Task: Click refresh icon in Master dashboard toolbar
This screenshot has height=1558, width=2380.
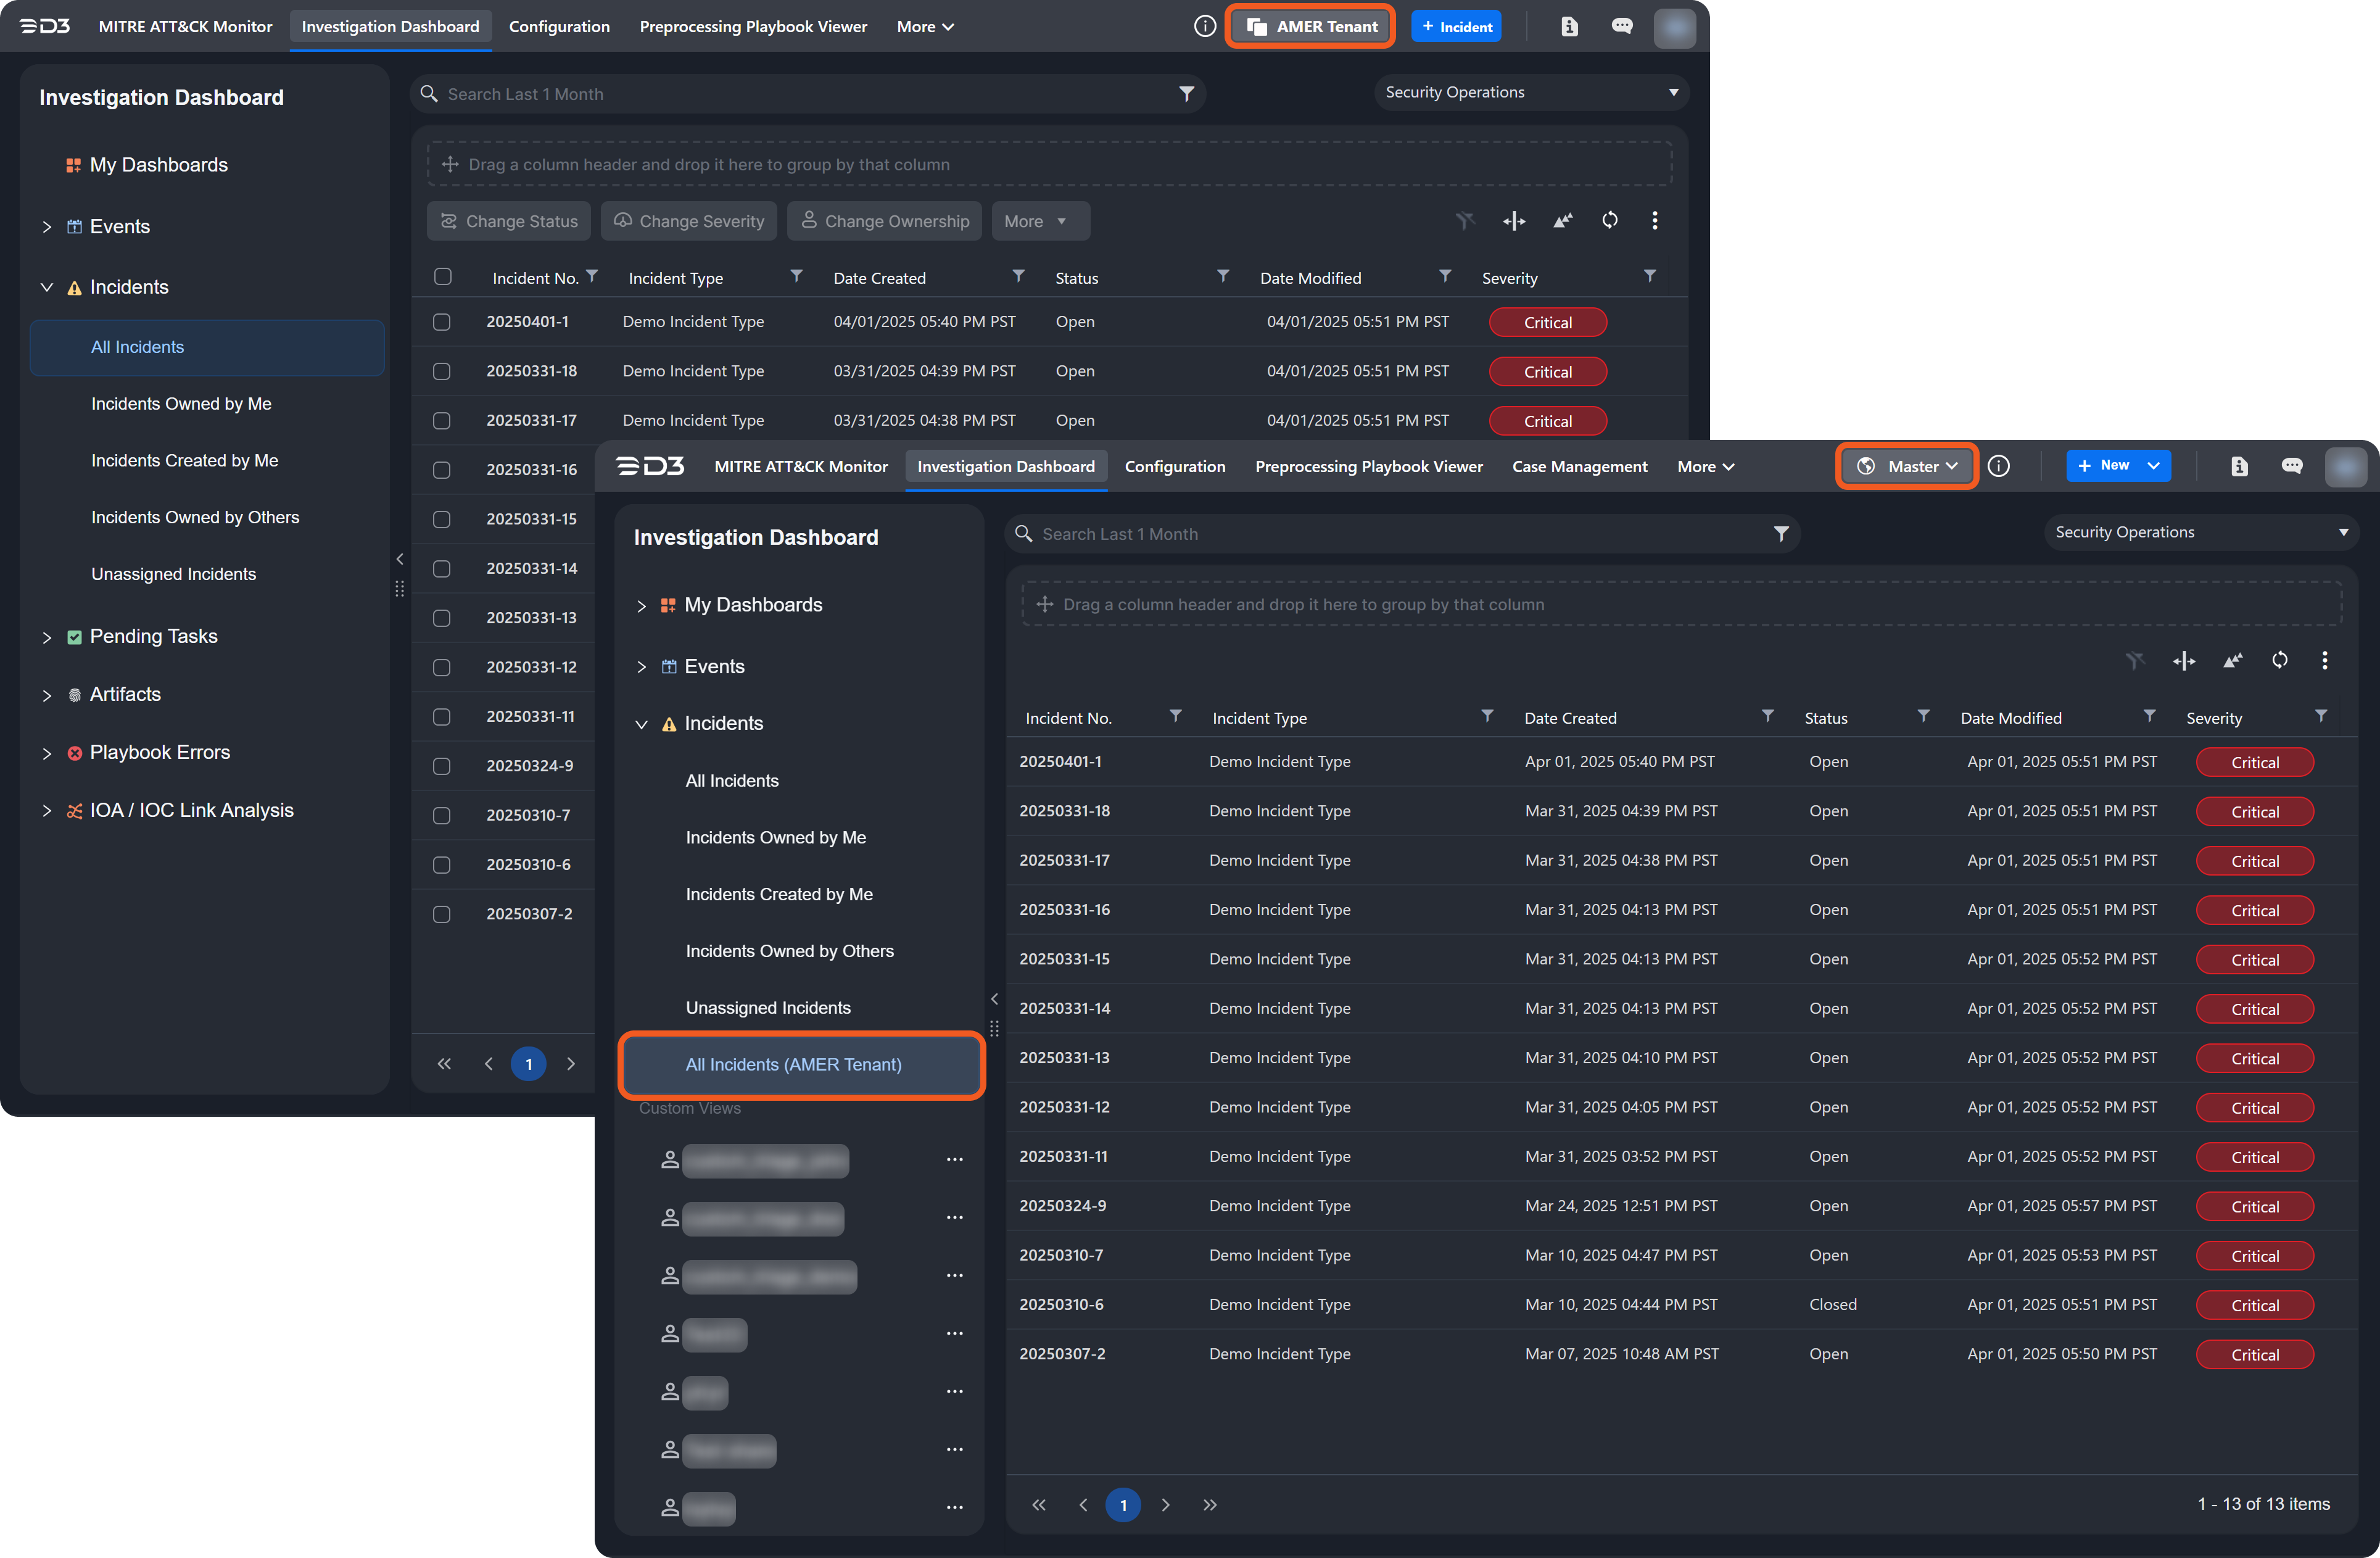Action: (2279, 660)
